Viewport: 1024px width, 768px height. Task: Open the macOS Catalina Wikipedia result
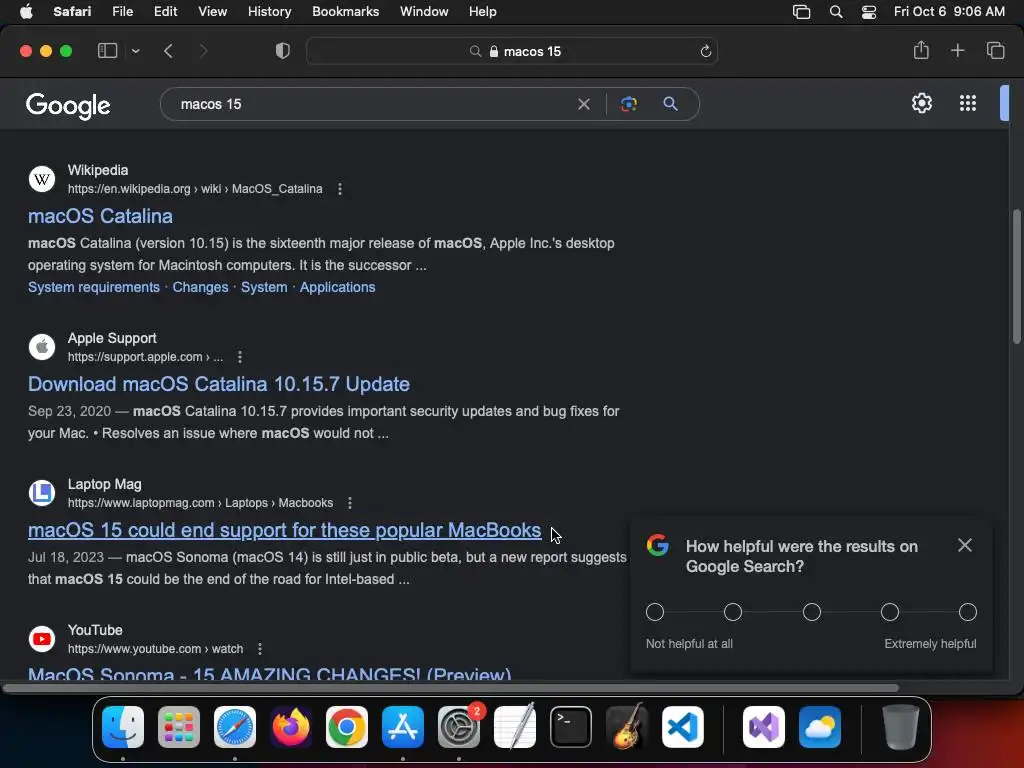click(x=101, y=216)
